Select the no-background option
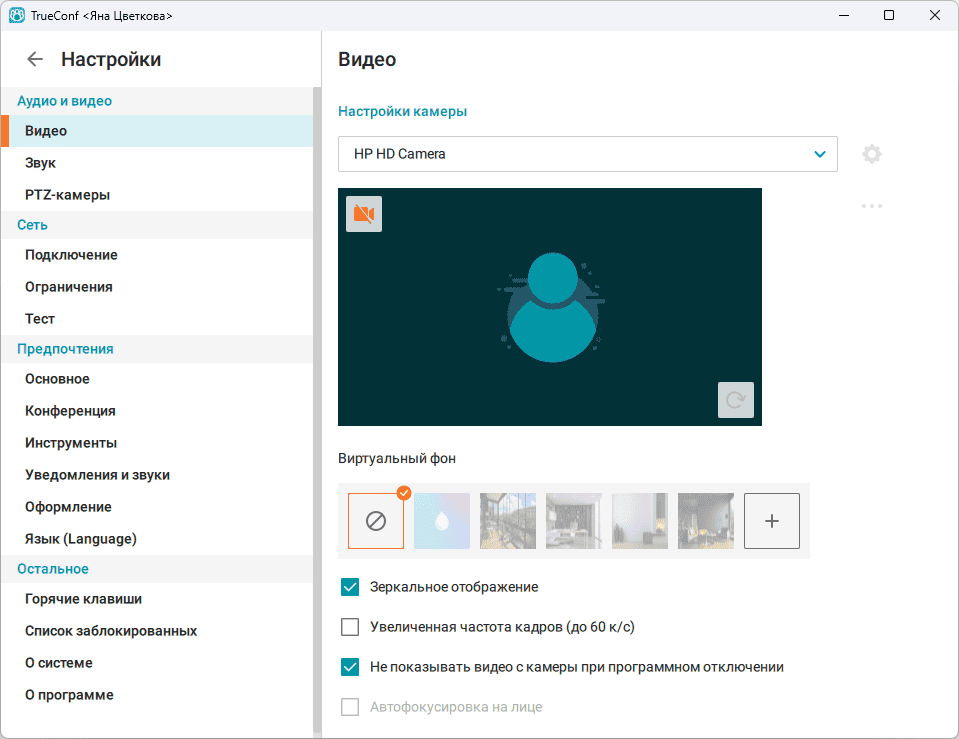This screenshot has height=739, width=959. 376,521
